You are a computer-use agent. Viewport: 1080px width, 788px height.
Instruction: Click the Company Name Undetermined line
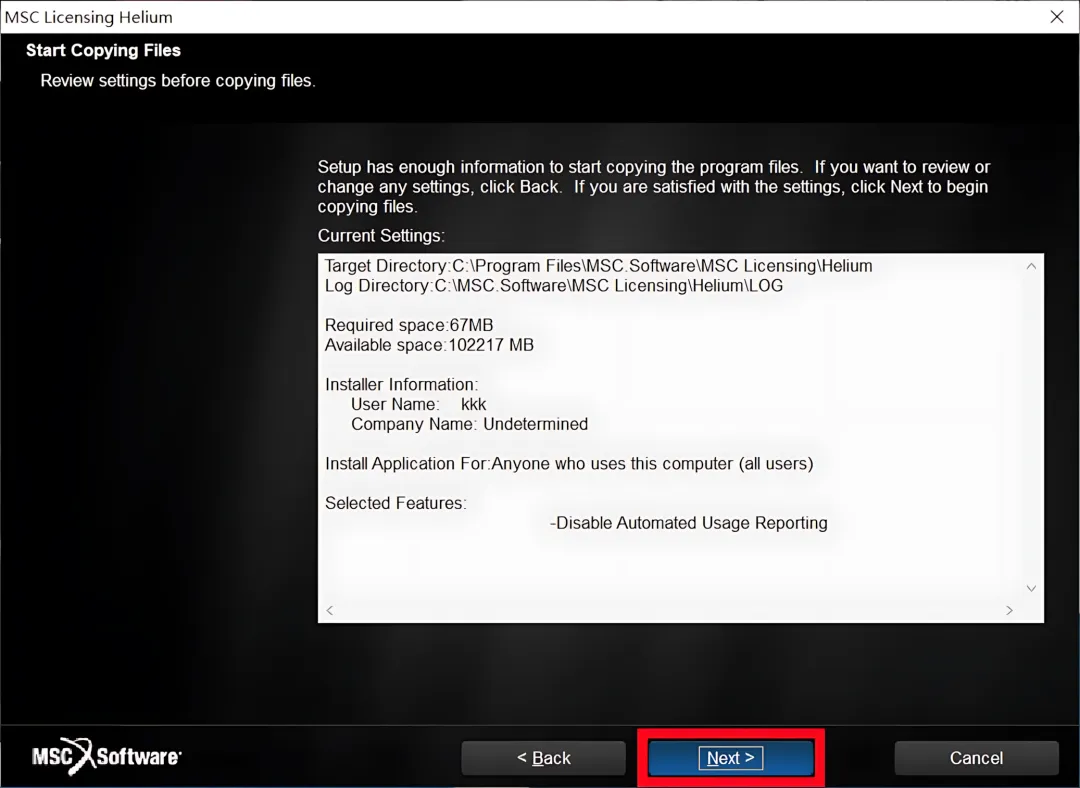pyautogui.click(x=470, y=424)
